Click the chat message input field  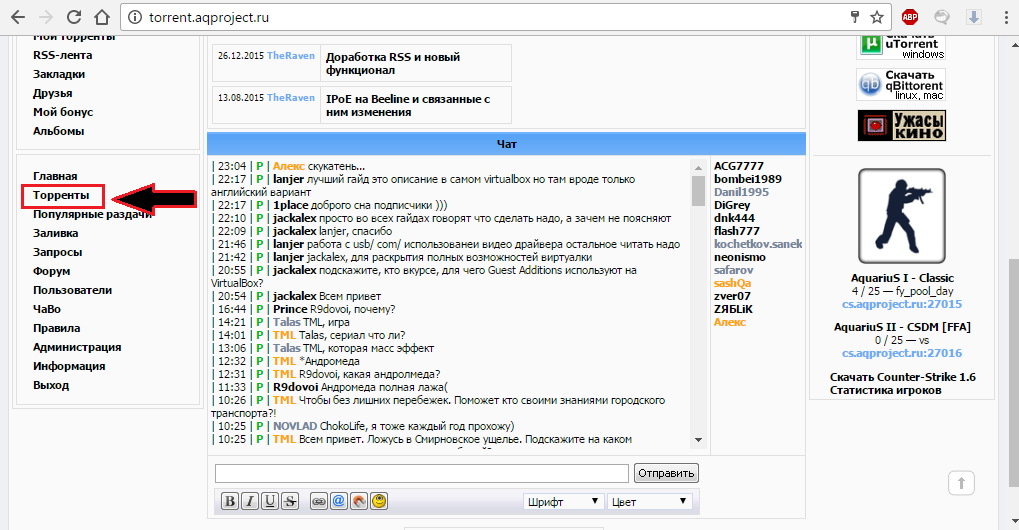pyautogui.click(x=422, y=473)
